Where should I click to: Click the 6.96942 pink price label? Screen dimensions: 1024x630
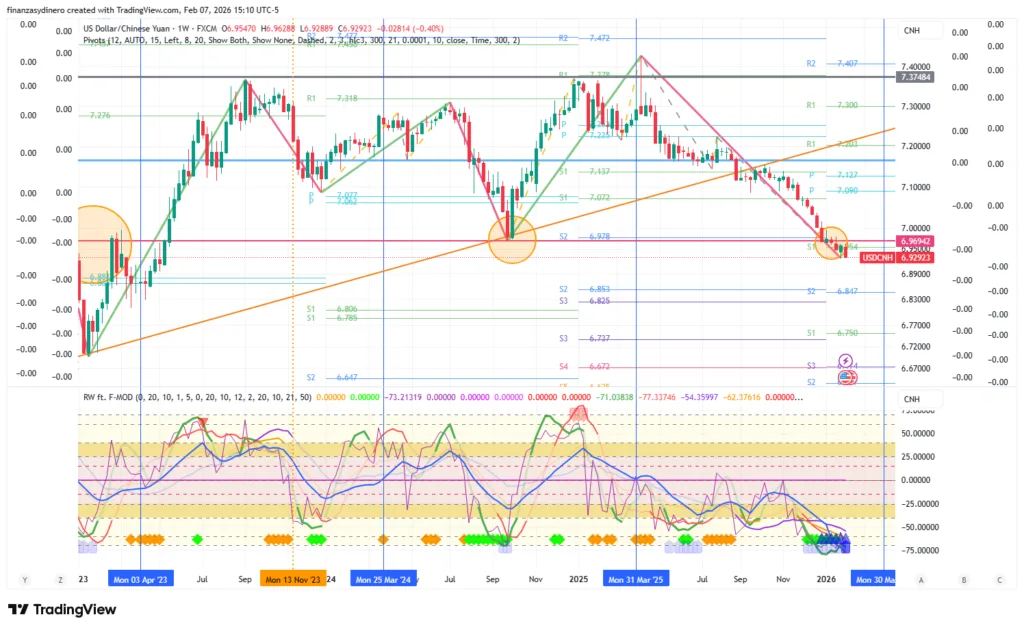tap(915, 241)
